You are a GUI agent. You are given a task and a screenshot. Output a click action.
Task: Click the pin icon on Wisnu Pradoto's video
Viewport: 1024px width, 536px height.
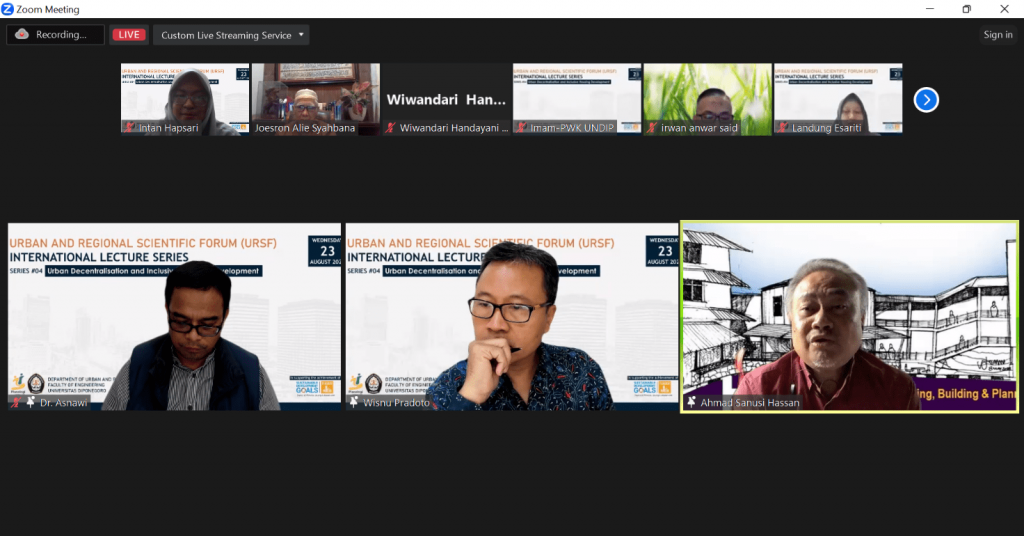point(354,402)
